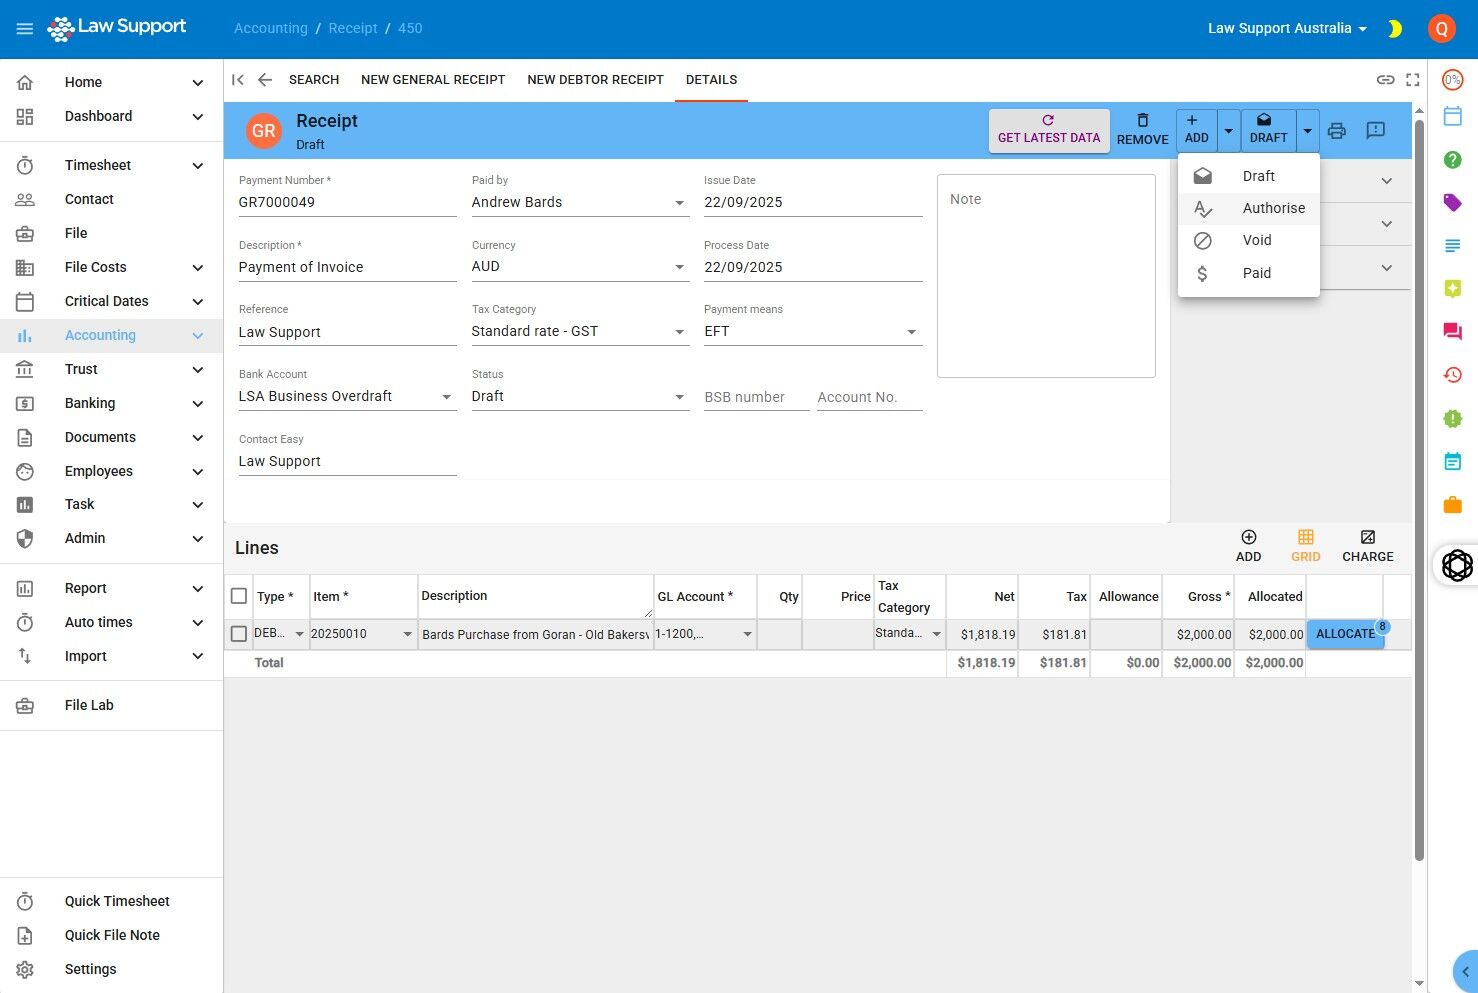Click the Home house icon in sidebar

[x=25, y=82]
